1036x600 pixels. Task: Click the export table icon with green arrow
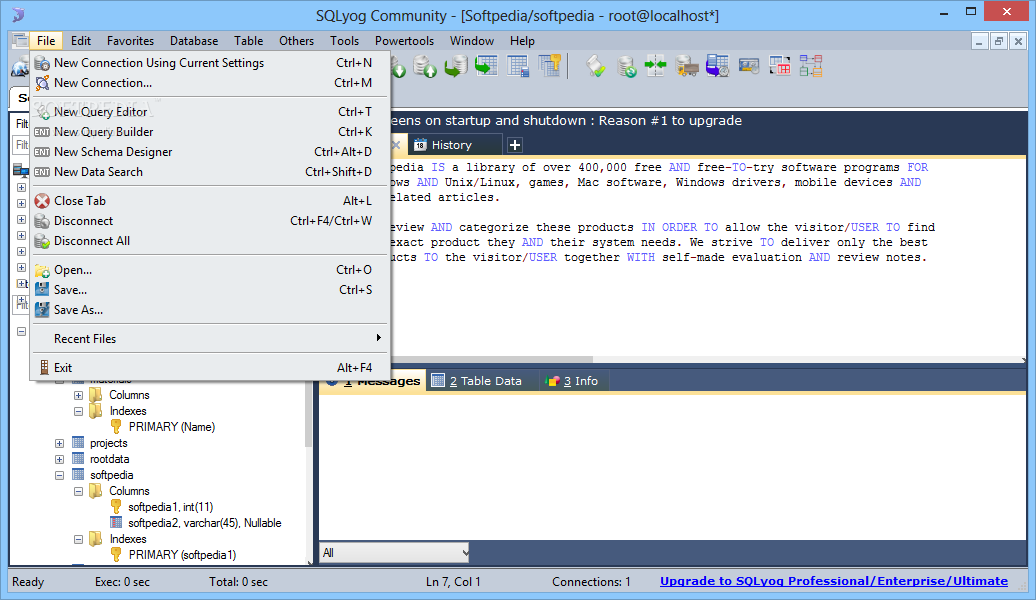pyautogui.click(x=487, y=66)
